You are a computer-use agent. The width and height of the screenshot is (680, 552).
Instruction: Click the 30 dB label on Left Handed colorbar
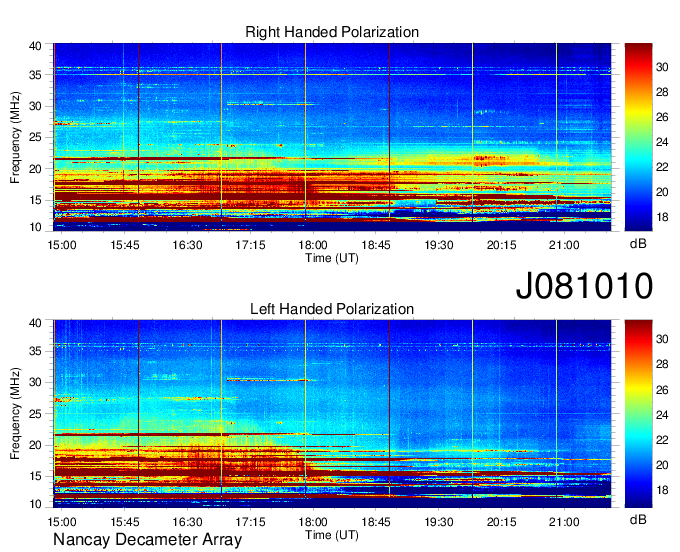pos(662,339)
